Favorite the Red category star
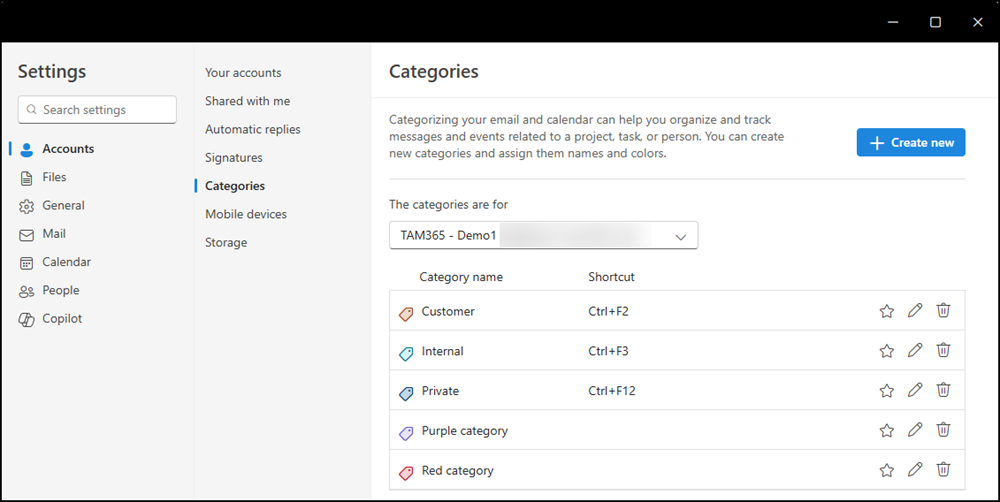The height and width of the screenshot is (502, 1000). pos(886,470)
